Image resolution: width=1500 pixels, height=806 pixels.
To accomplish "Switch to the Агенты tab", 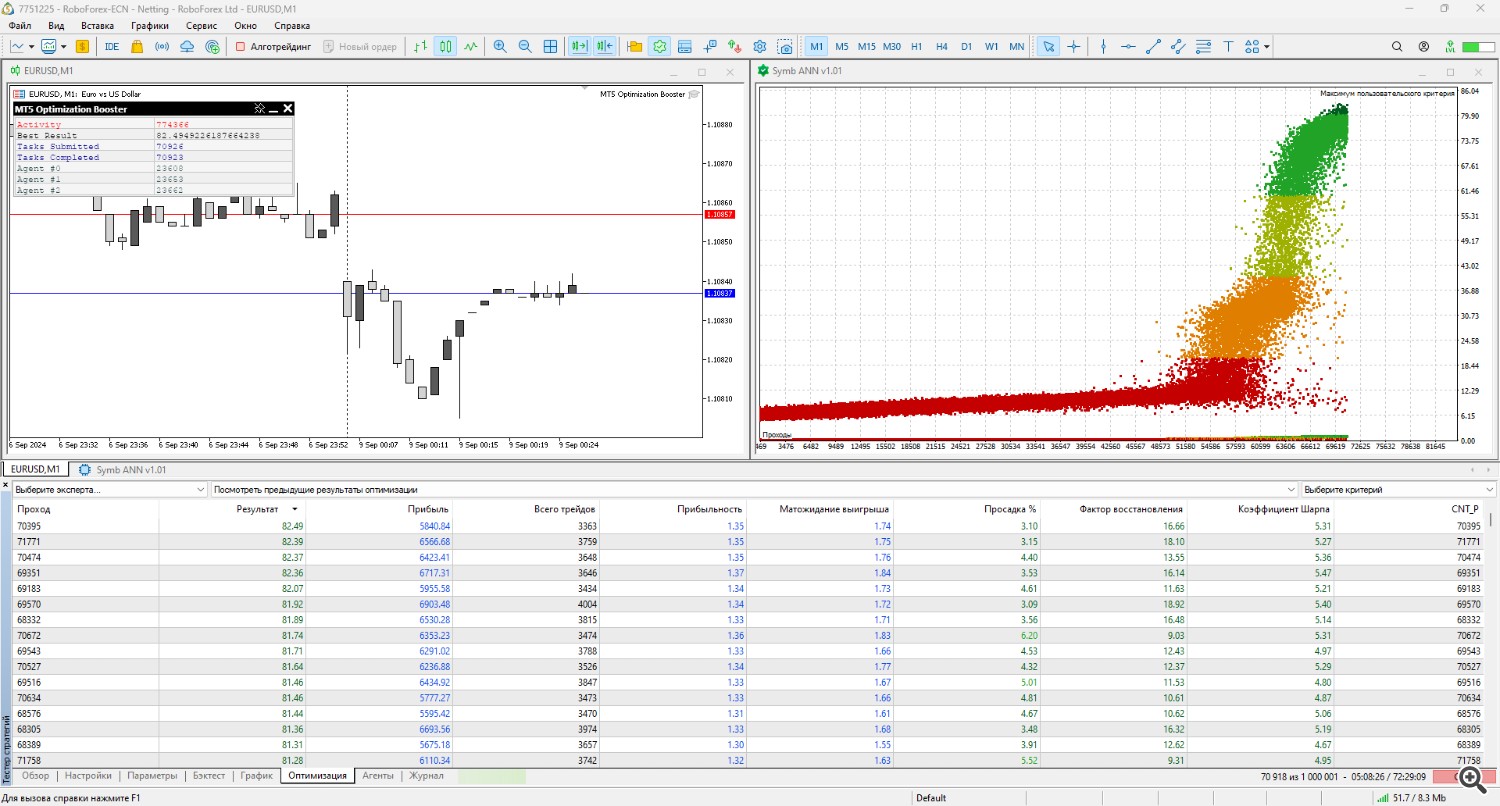I will (x=377, y=775).
